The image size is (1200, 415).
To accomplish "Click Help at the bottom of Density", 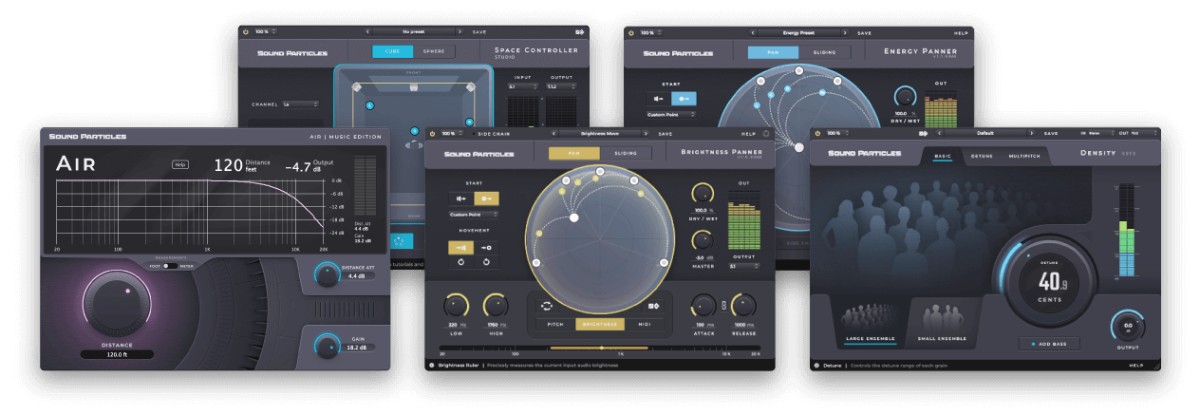I will click(1136, 365).
